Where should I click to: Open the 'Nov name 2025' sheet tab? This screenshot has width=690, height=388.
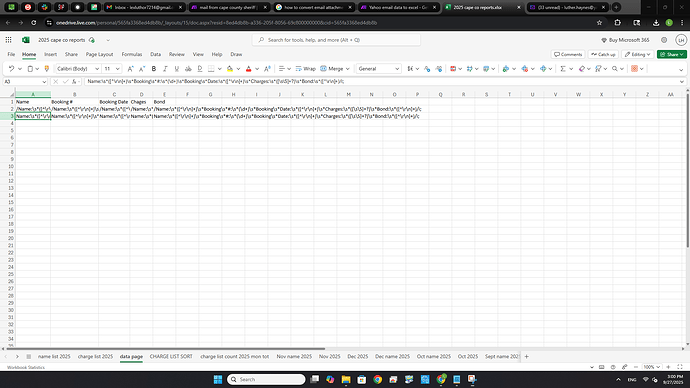(x=294, y=356)
